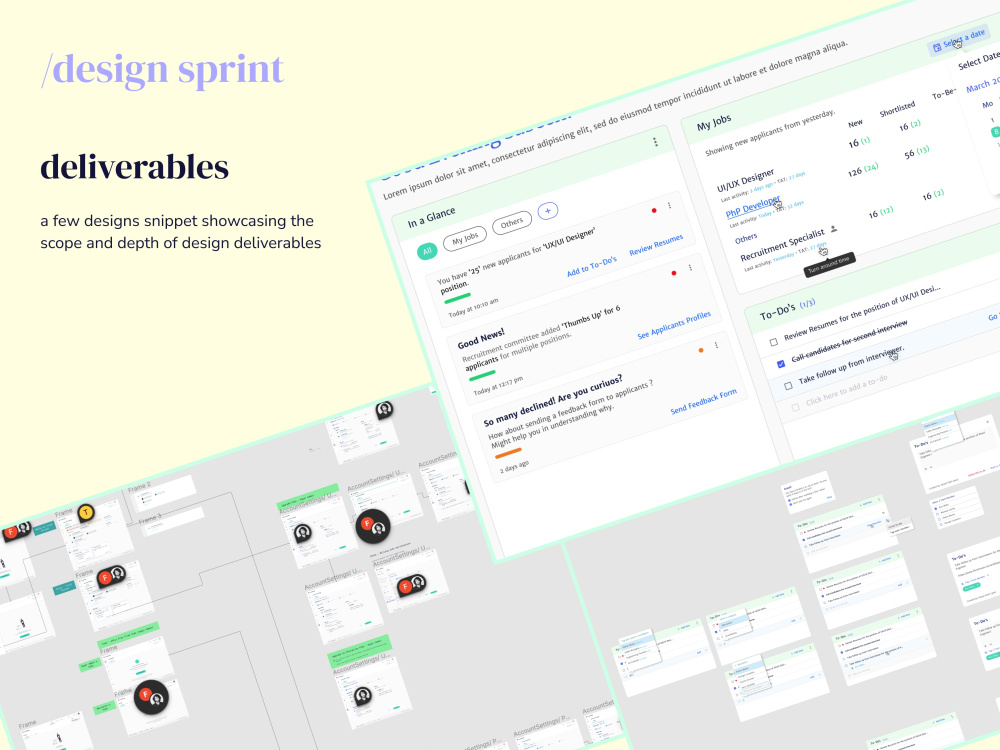The image size is (1000, 750).
Task: Click the 'Select a date' button
Action: [959, 40]
